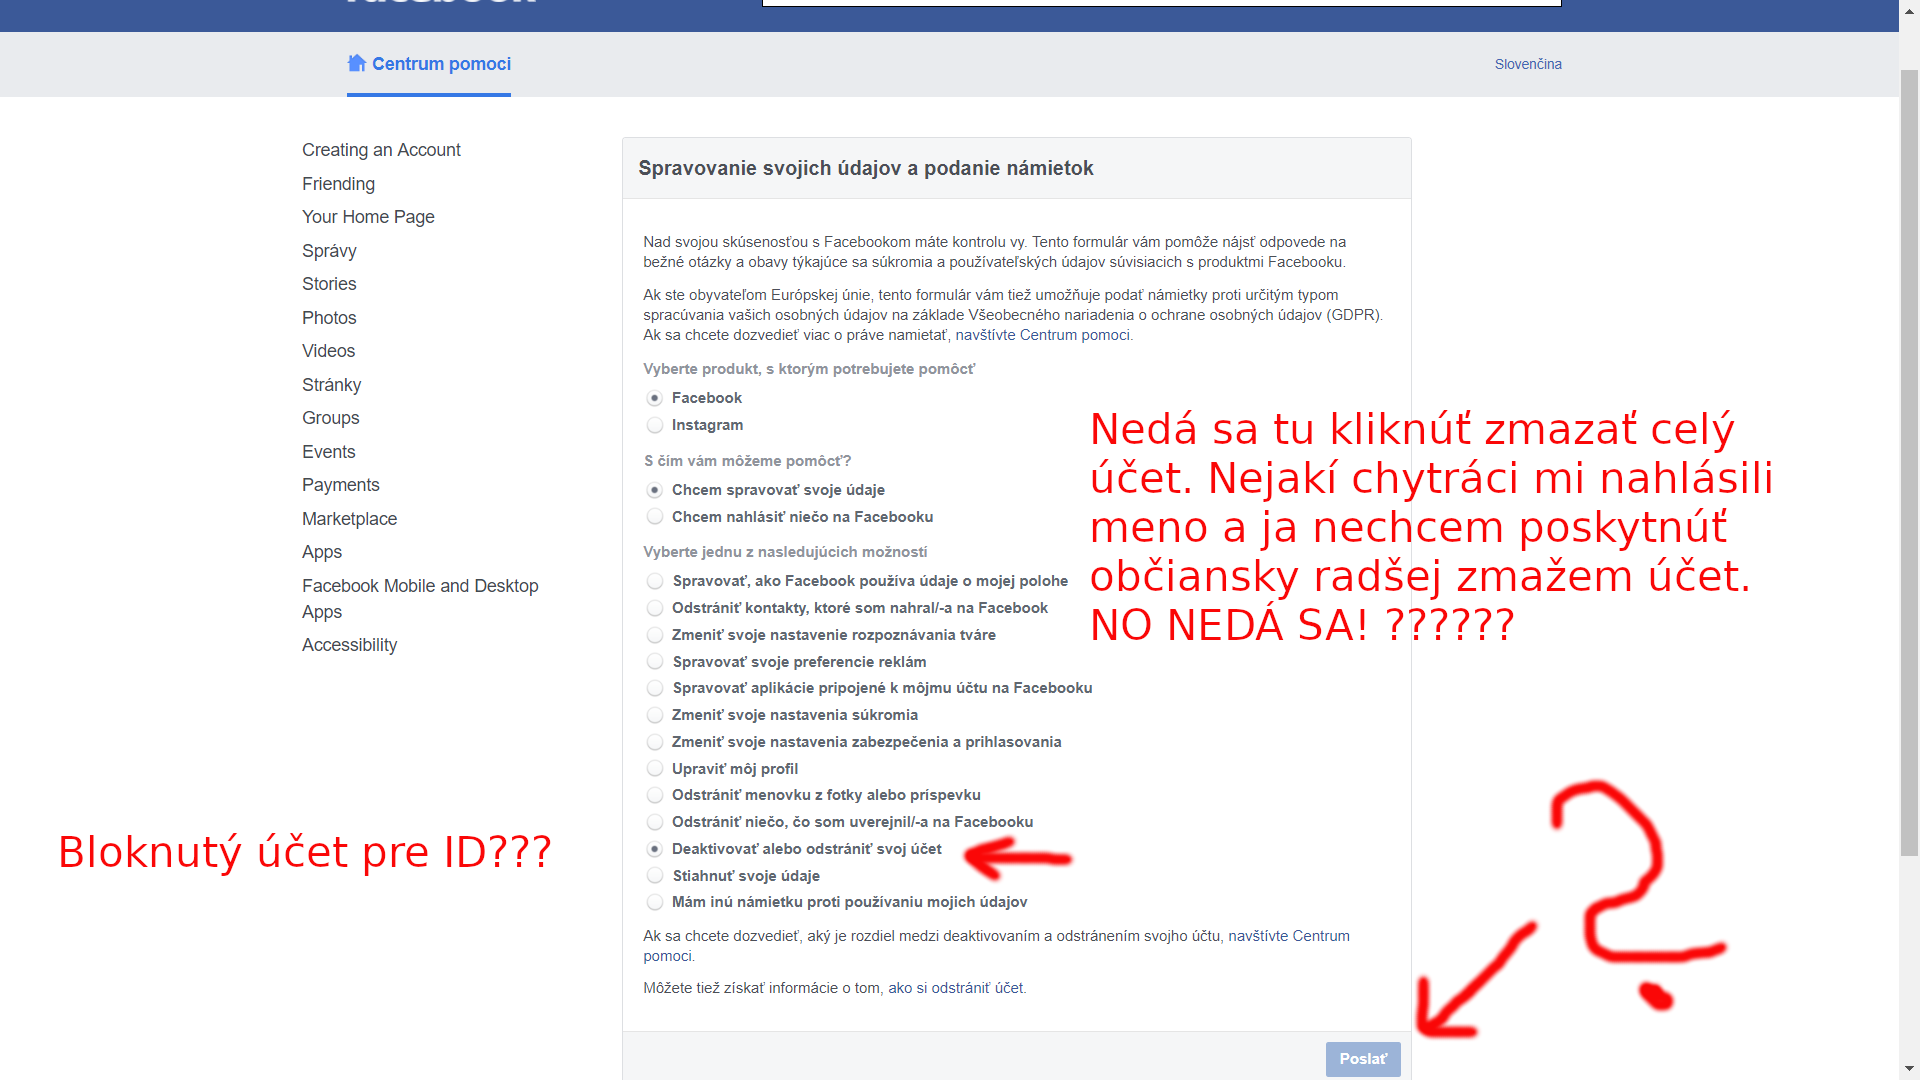Open Stránky help topic
Viewport: 1920px width, 1080px height.
(x=331, y=385)
